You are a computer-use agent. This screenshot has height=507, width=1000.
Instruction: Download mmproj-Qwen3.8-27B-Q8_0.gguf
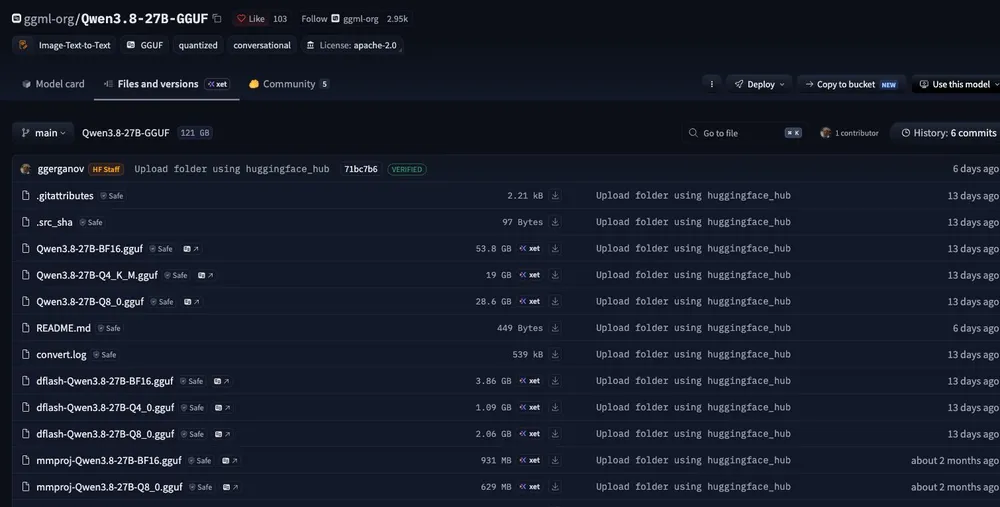[x=555, y=487]
